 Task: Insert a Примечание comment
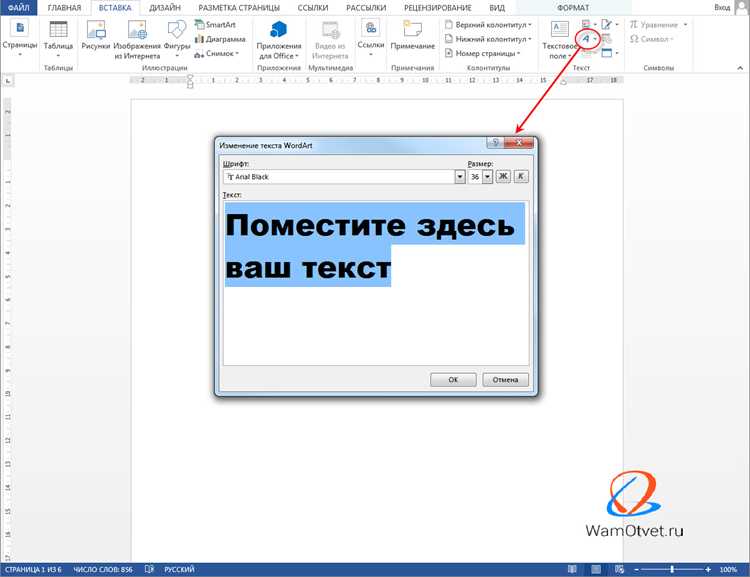coord(412,35)
